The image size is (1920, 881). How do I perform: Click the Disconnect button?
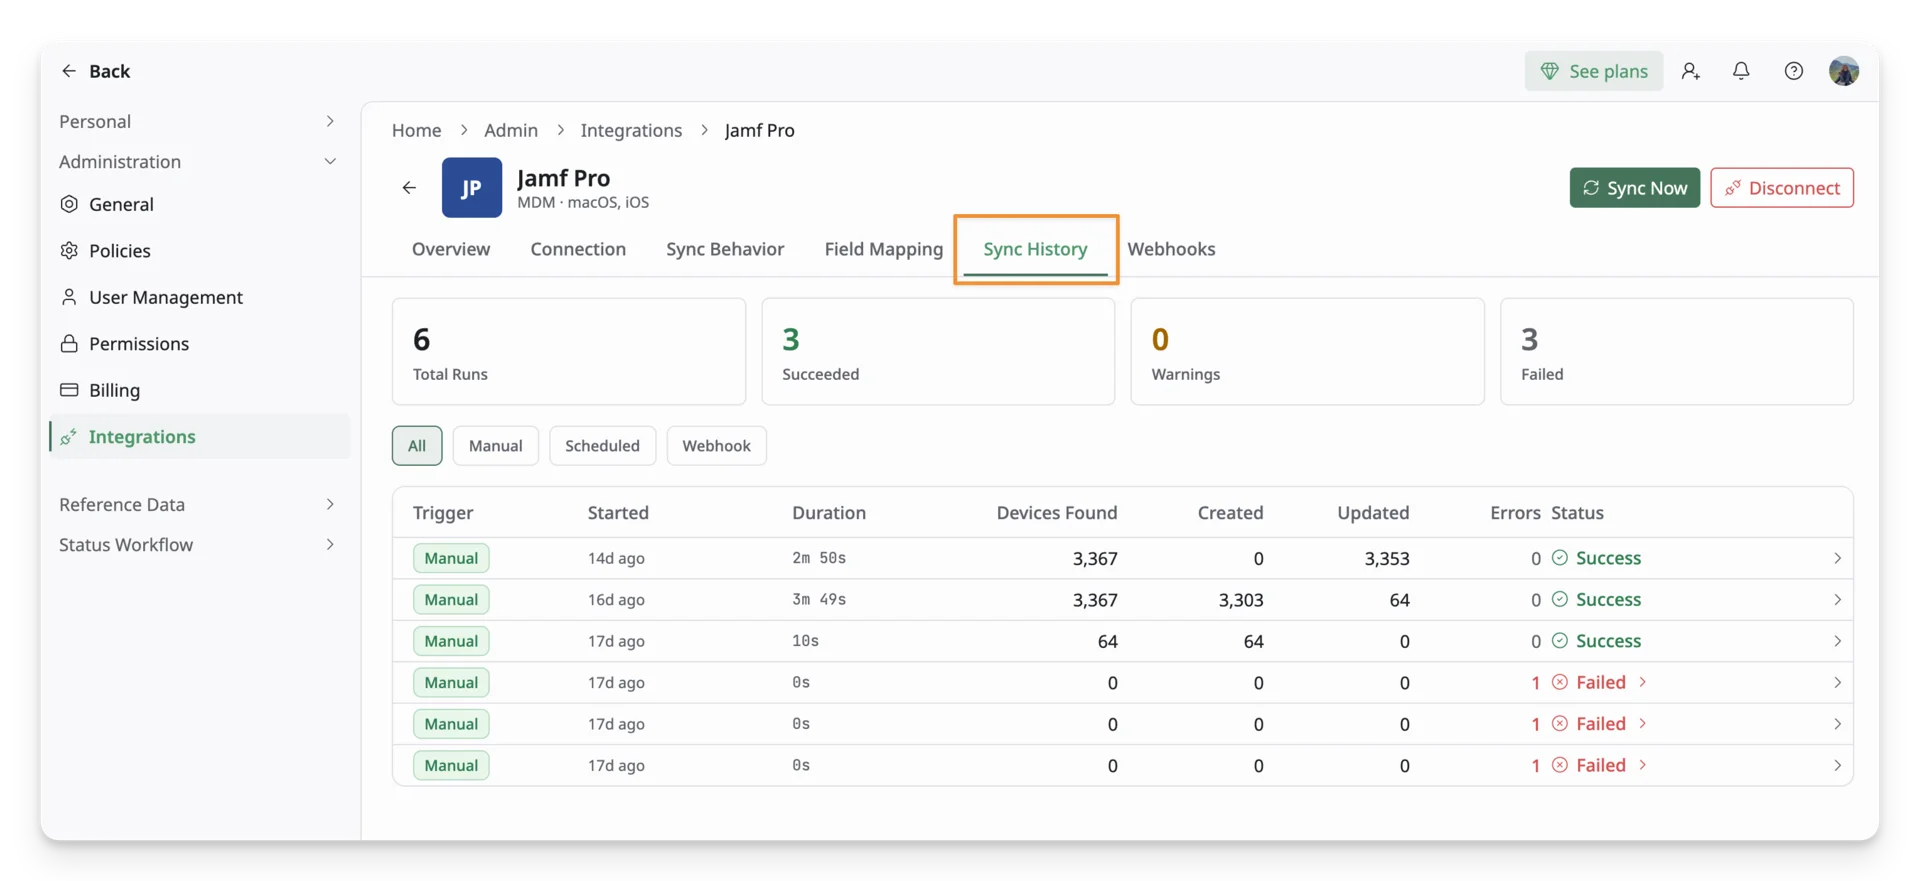(1782, 188)
